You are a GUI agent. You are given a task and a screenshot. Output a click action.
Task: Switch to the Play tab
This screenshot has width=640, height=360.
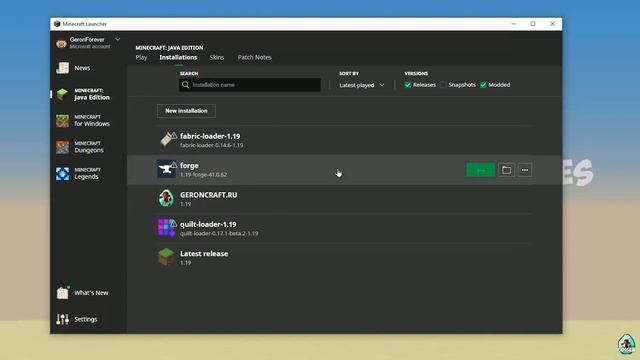(x=141, y=57)
